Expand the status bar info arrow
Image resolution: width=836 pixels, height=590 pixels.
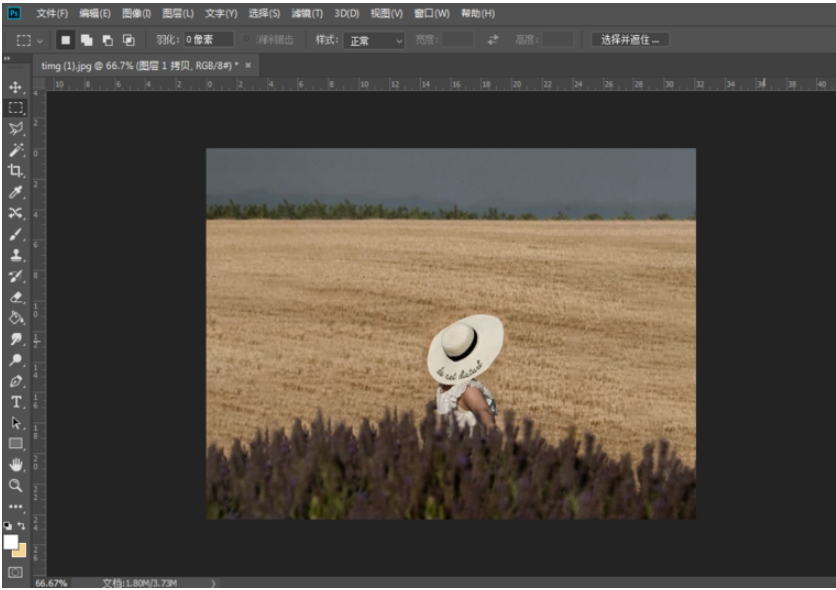212,582
